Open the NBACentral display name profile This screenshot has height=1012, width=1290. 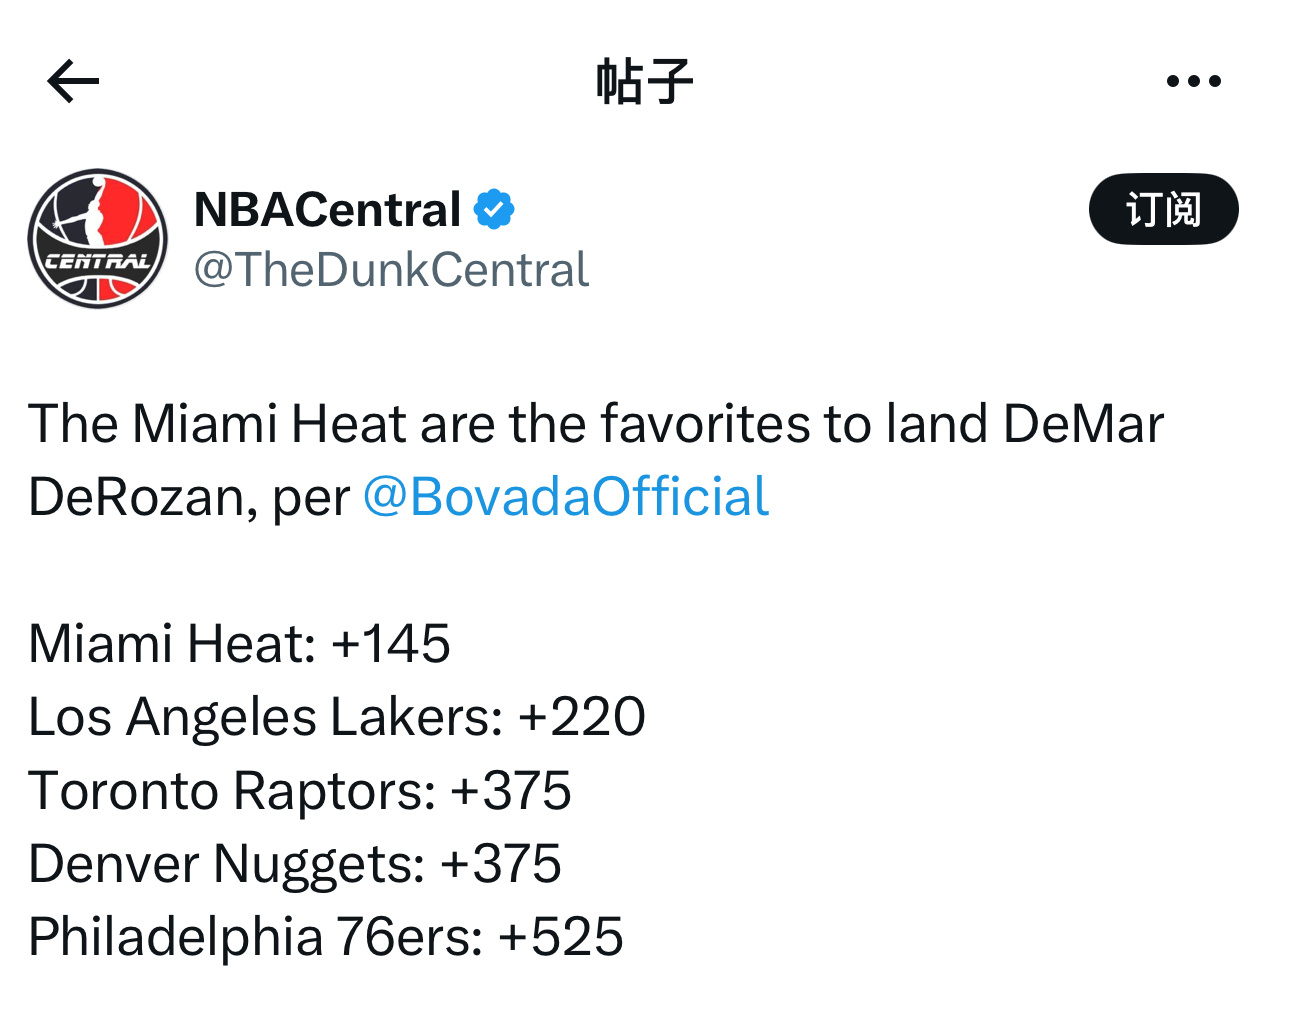point(327,210)
